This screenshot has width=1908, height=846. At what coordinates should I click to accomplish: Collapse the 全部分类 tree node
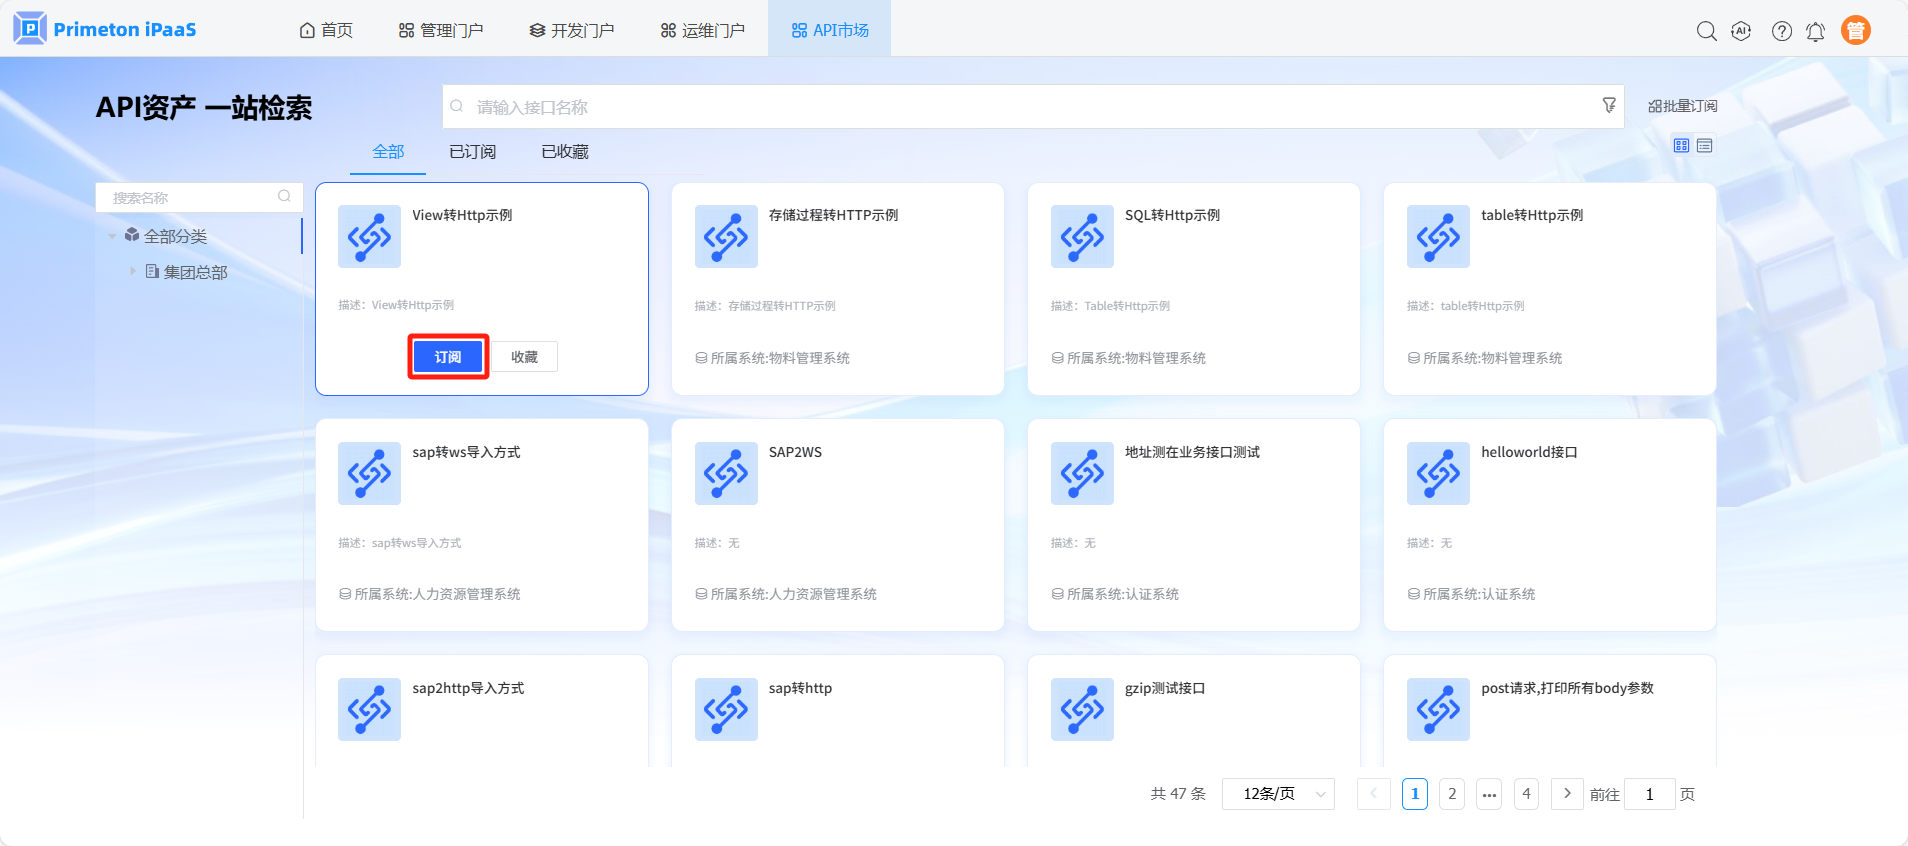click(x=112, y=236)
